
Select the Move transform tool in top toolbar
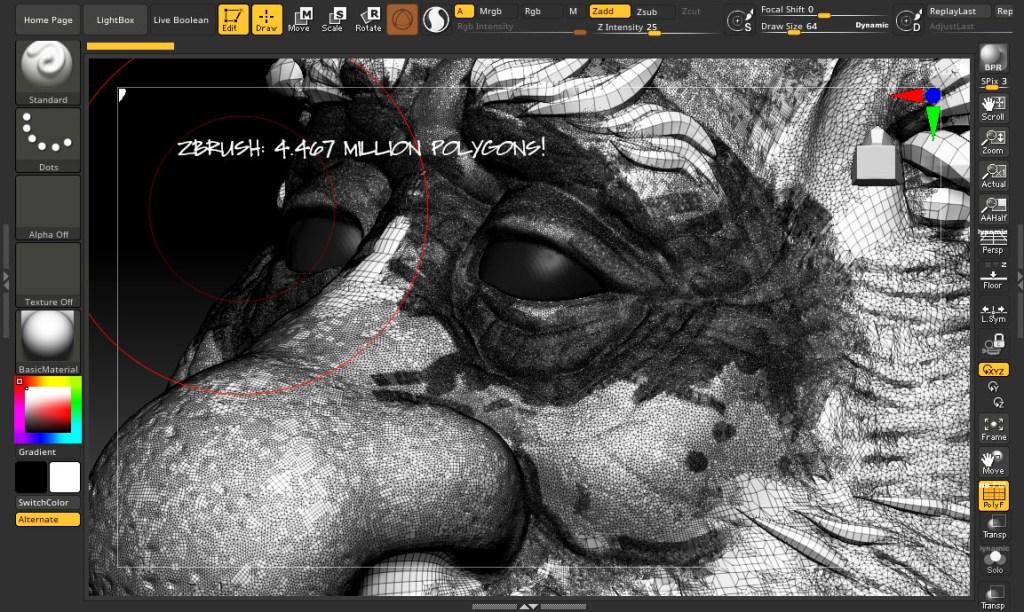(x=299, y=19)
